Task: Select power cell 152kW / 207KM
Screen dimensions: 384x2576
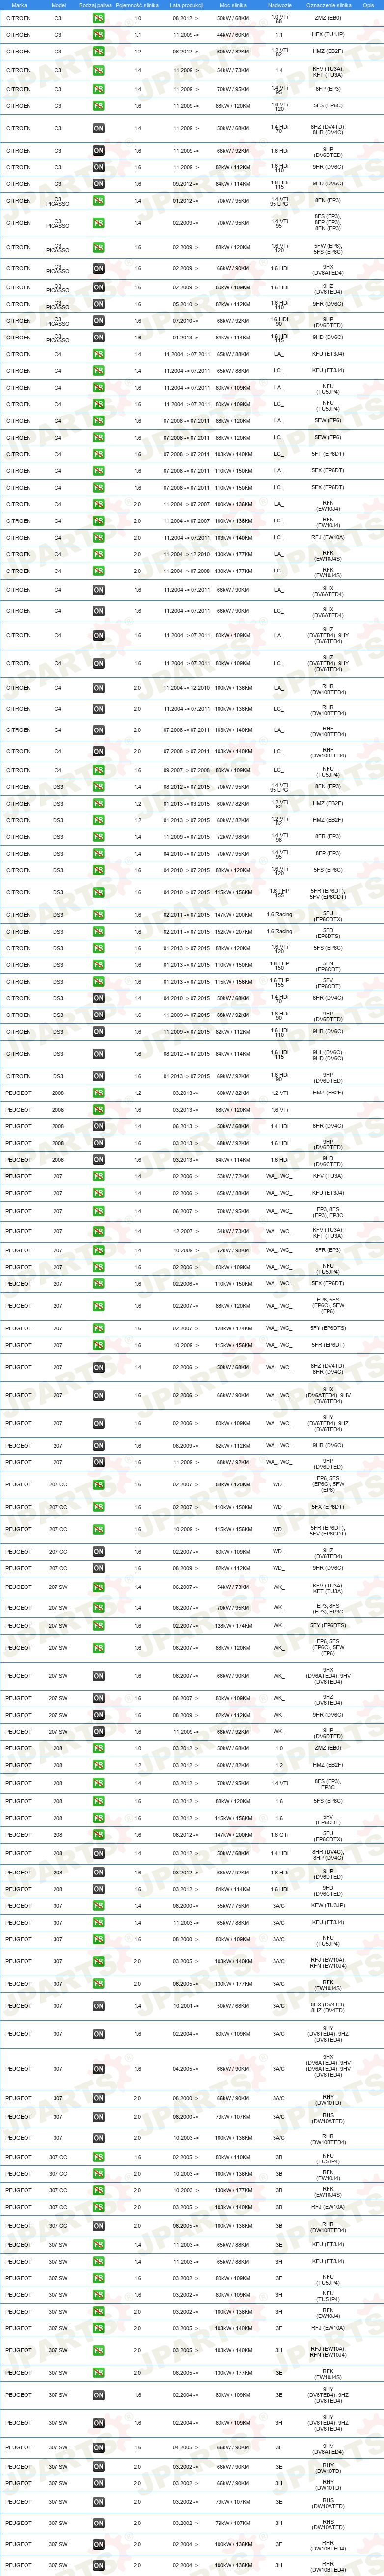Action: click(233, 932)
